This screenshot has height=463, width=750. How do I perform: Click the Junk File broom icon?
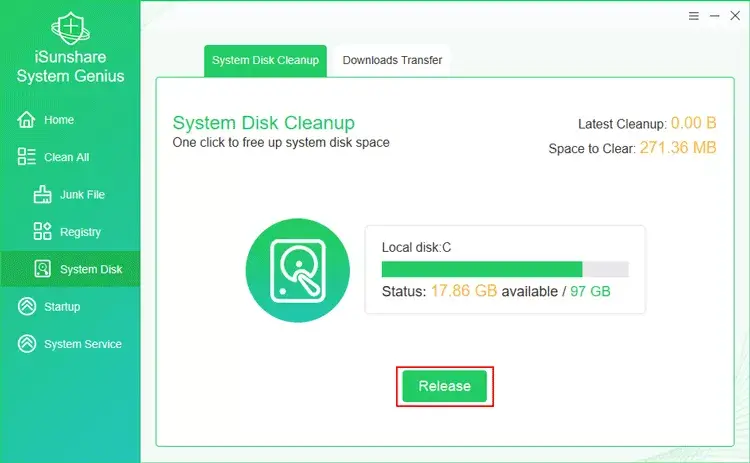[43, 194]
